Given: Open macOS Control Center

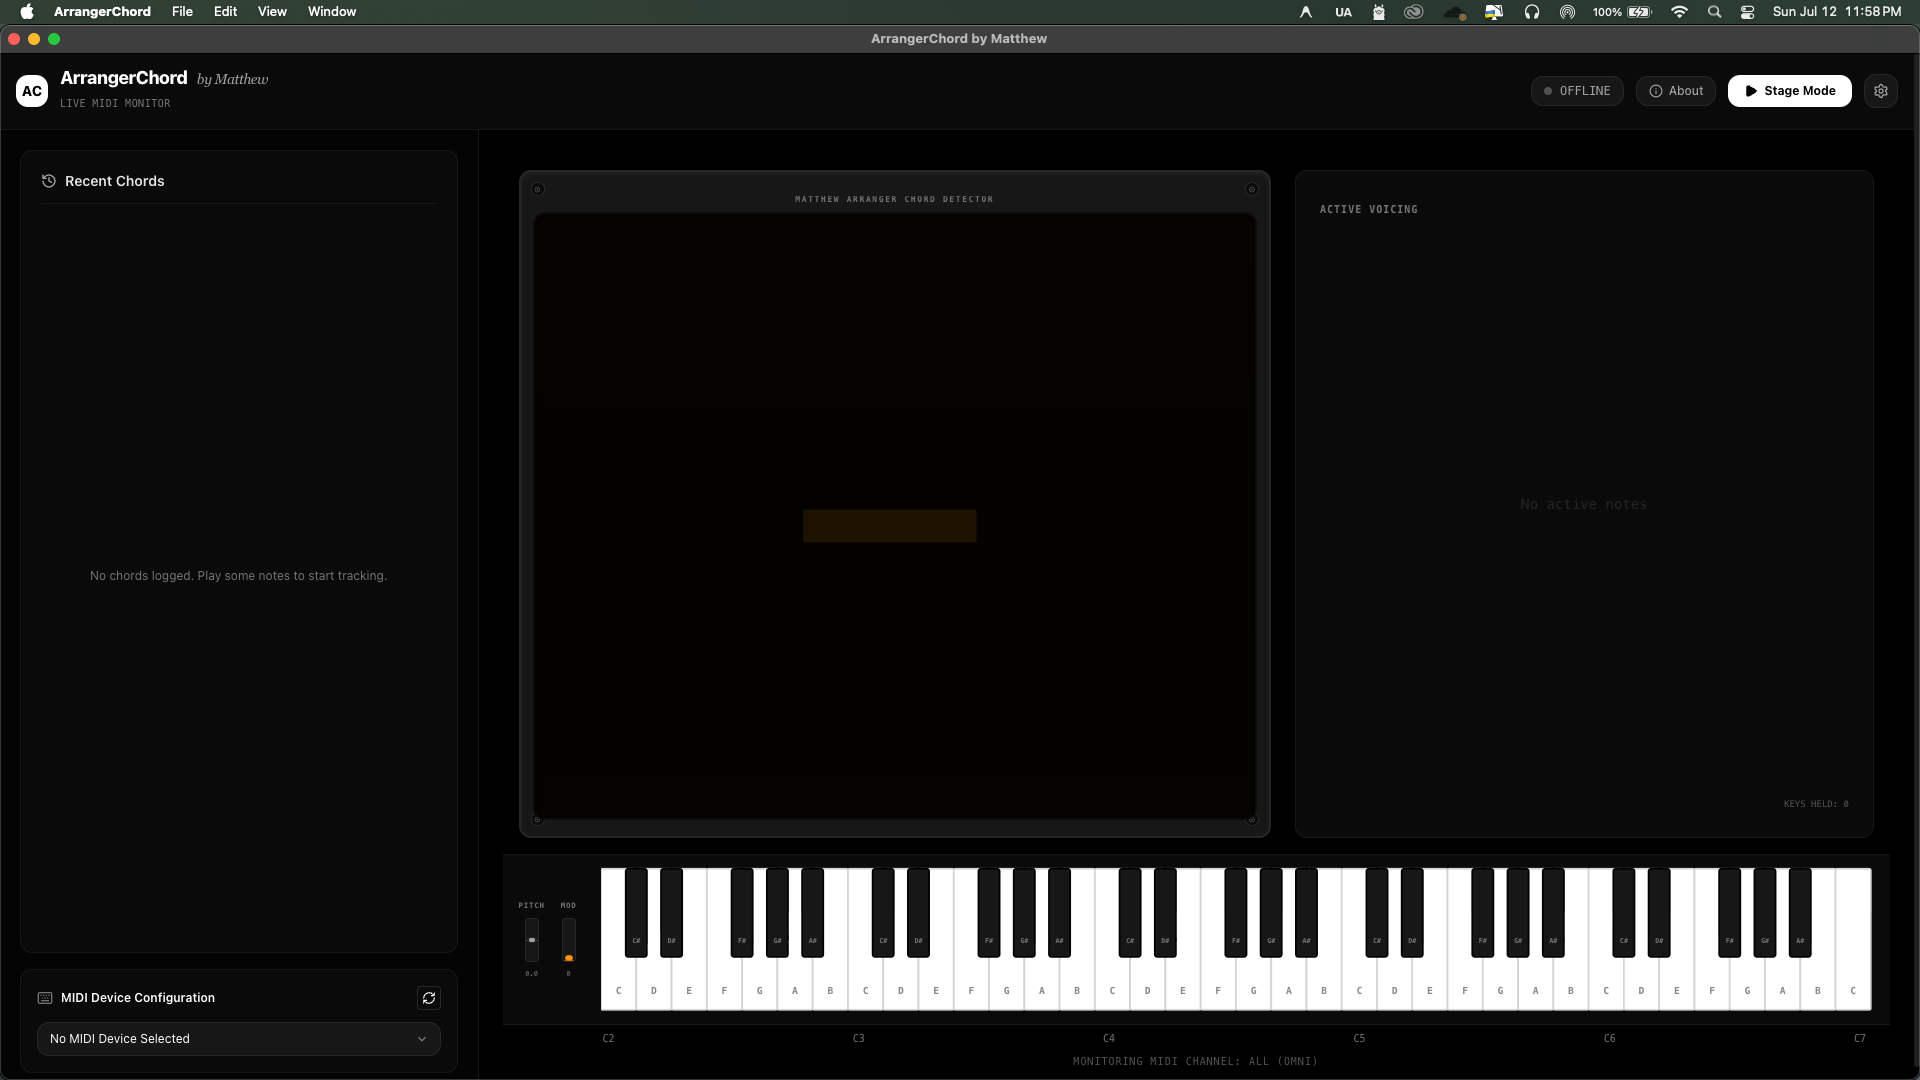Looking at the screenshot, I should tap(1748, 12).
